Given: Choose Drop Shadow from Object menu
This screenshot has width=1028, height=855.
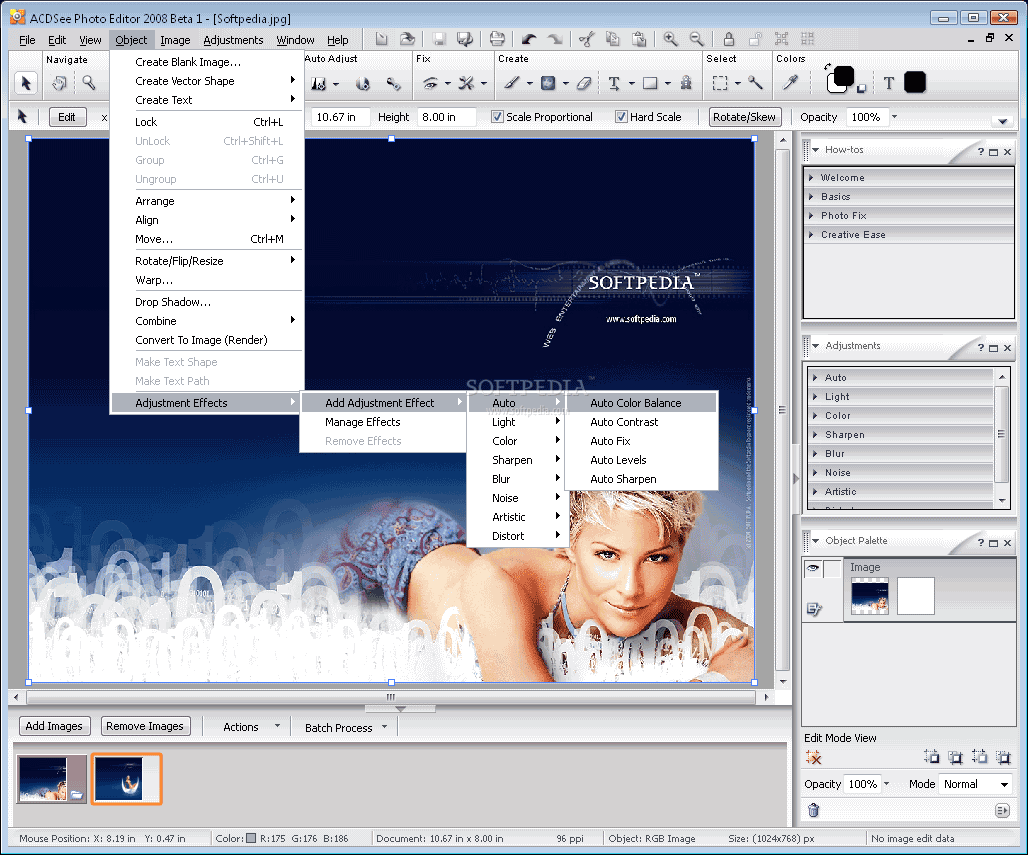Looking at the screenshot, I should click(207, 302).
